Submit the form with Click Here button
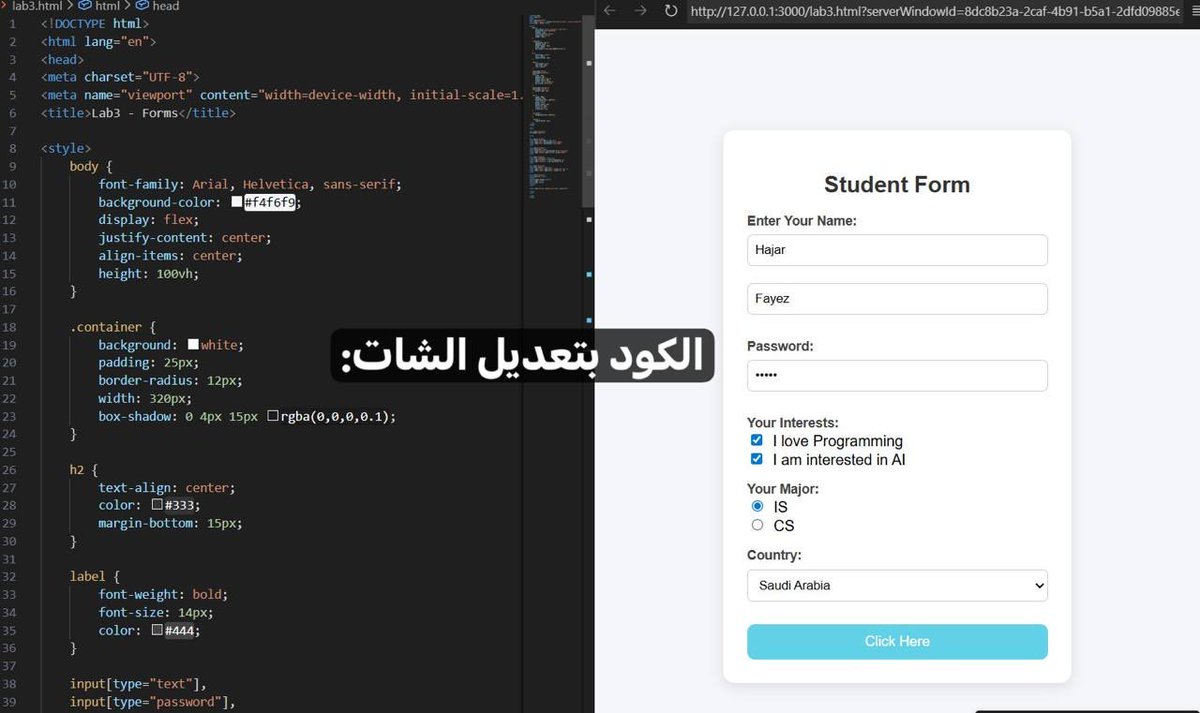Viewport: 1200px width, 713px height. click(x=897, y=642)
